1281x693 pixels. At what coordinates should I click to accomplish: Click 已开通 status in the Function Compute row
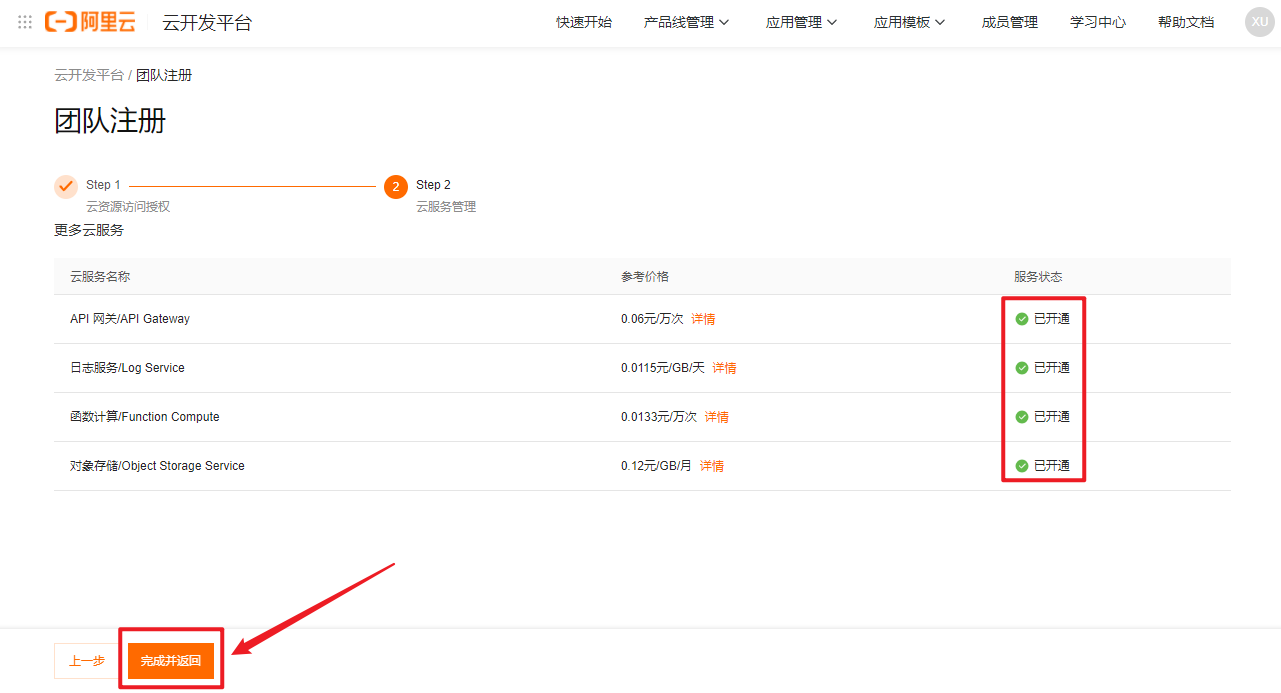pos(1052,417)
